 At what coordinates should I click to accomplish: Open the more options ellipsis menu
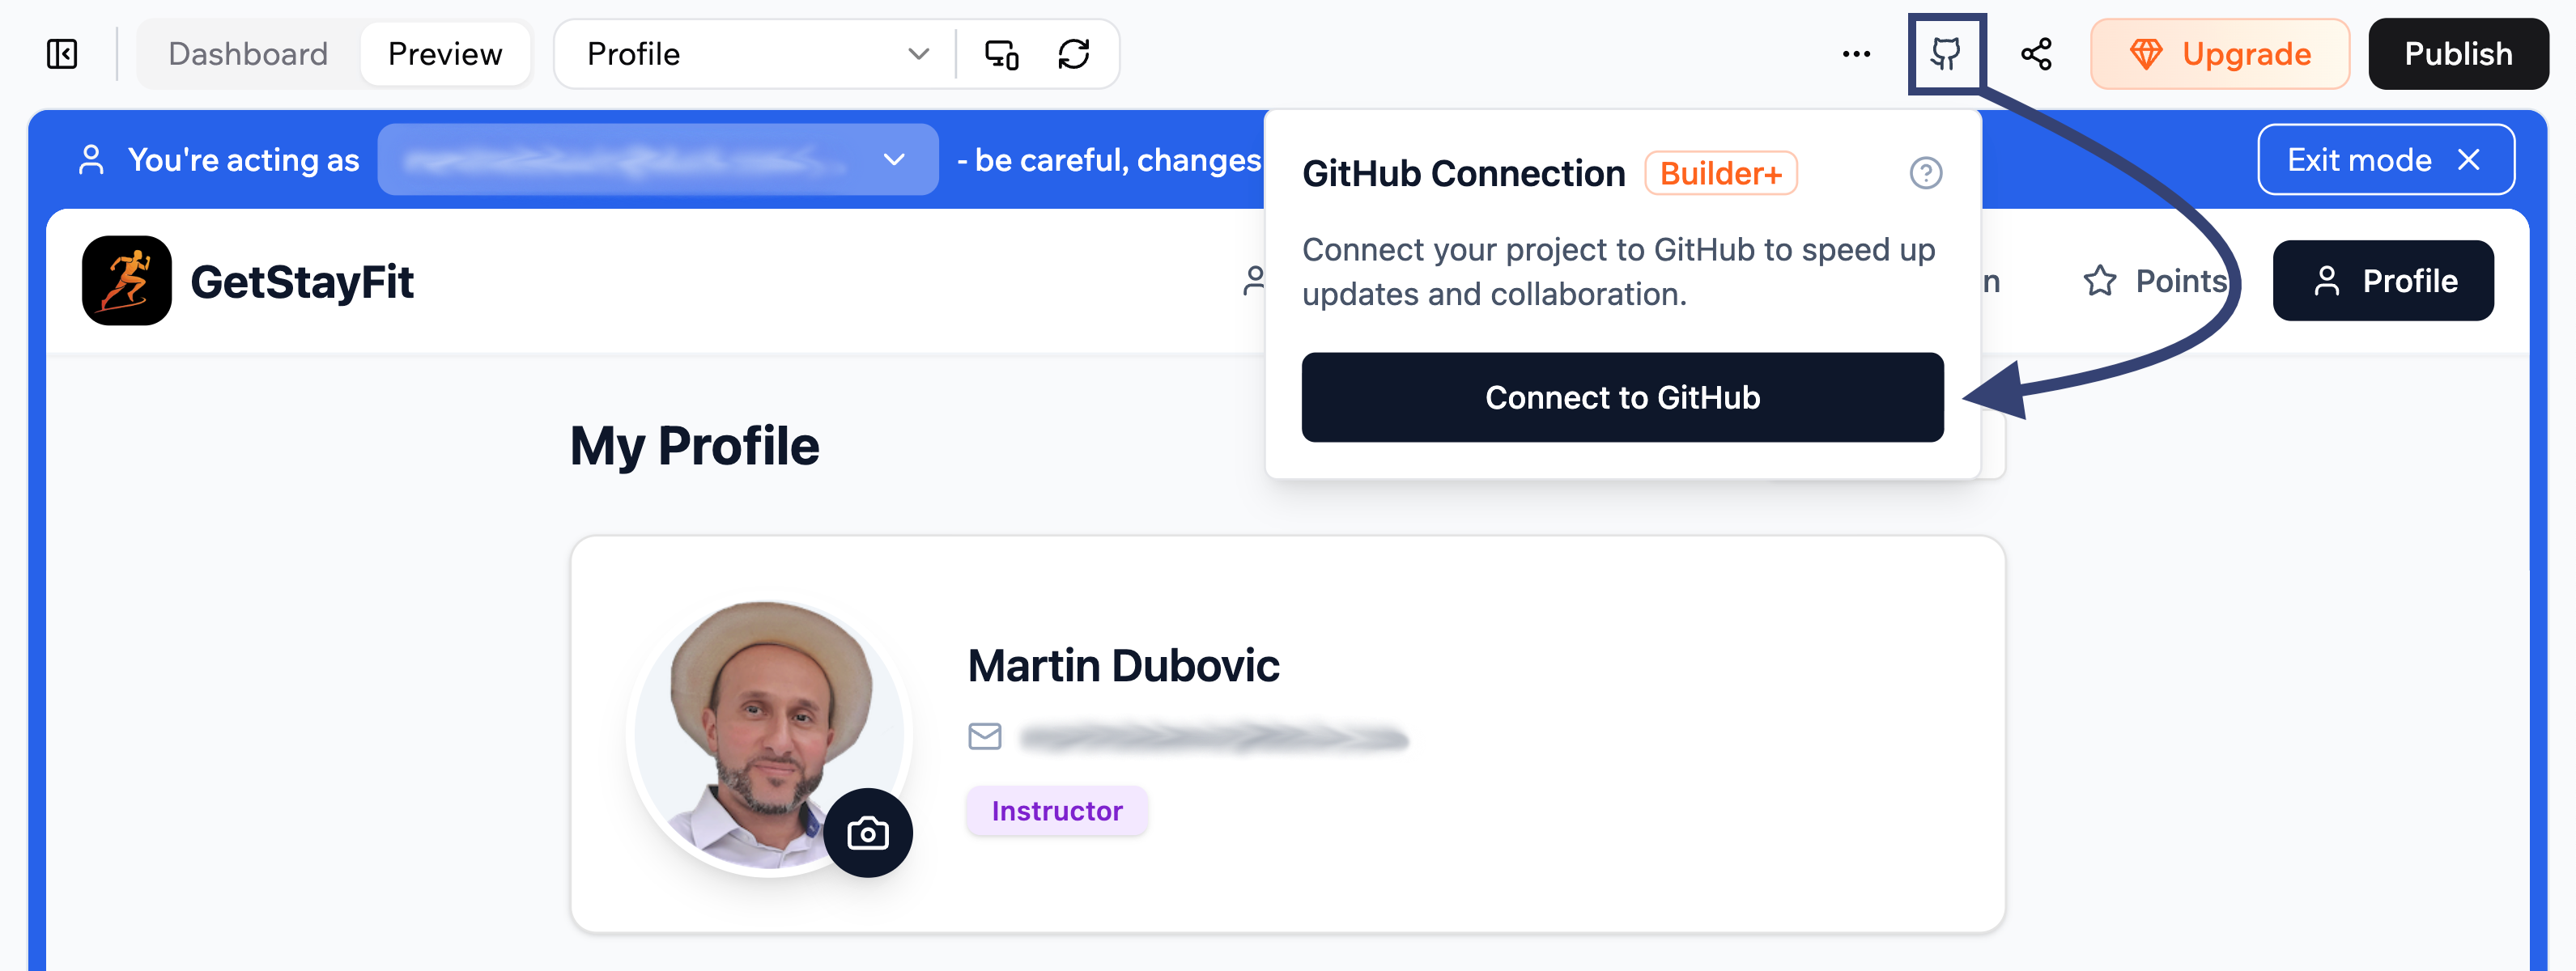1856,54
